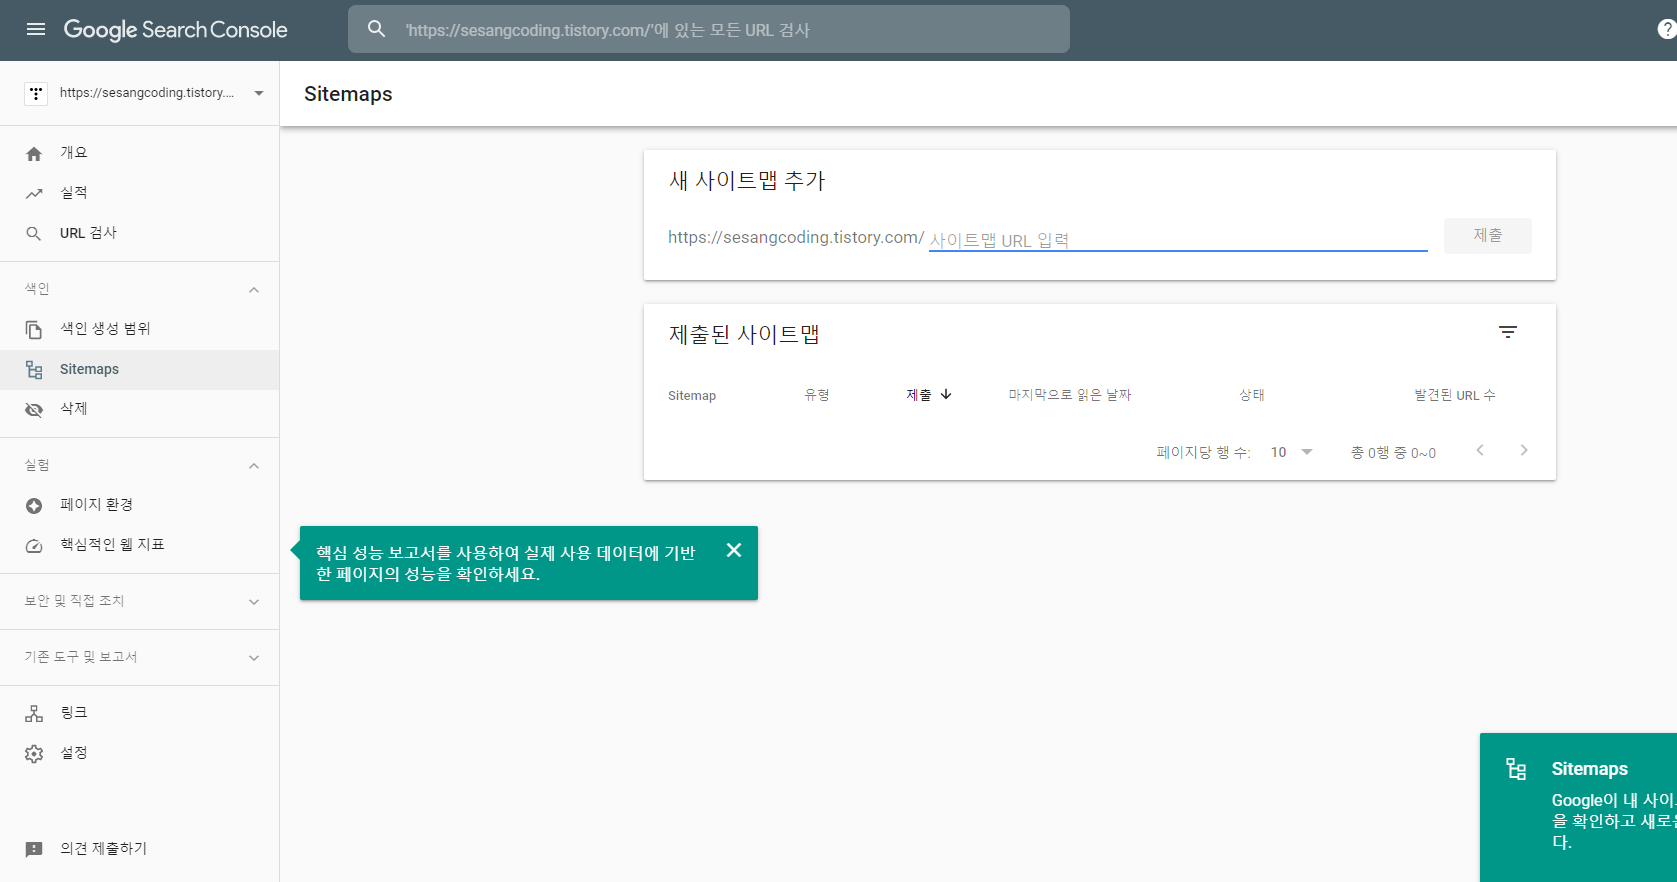The width and height of the screenshot is (1677, 882).
Task: Open 색인 생성 범위 in the sidebar
Action: point(139,329)
